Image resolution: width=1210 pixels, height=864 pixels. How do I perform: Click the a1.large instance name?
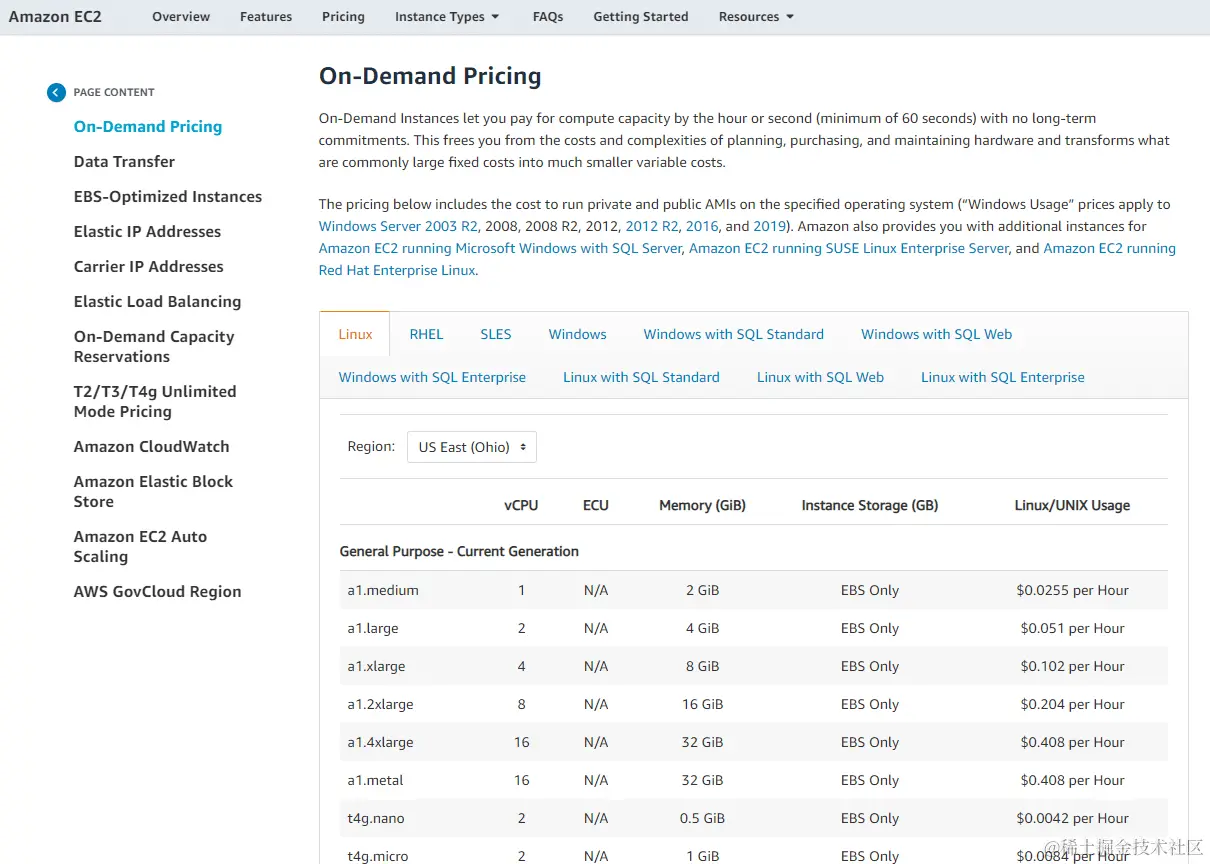point(373,628)
